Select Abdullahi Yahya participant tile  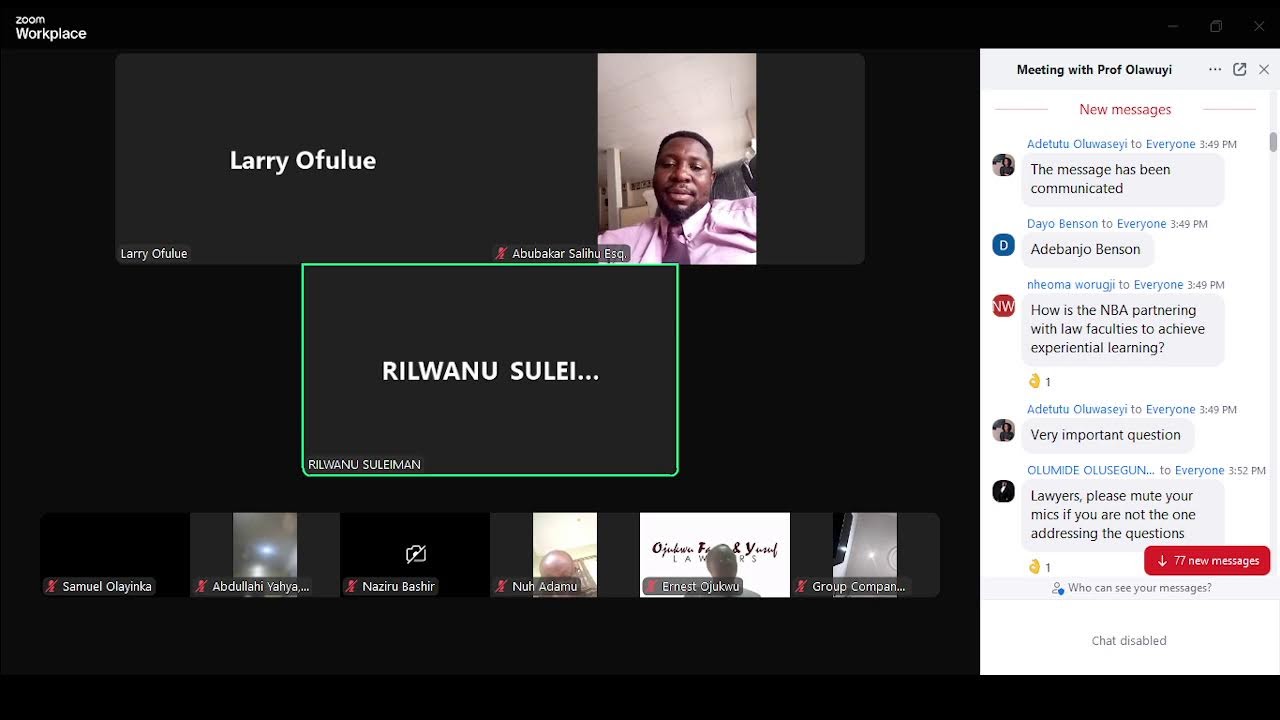(265, 555)
